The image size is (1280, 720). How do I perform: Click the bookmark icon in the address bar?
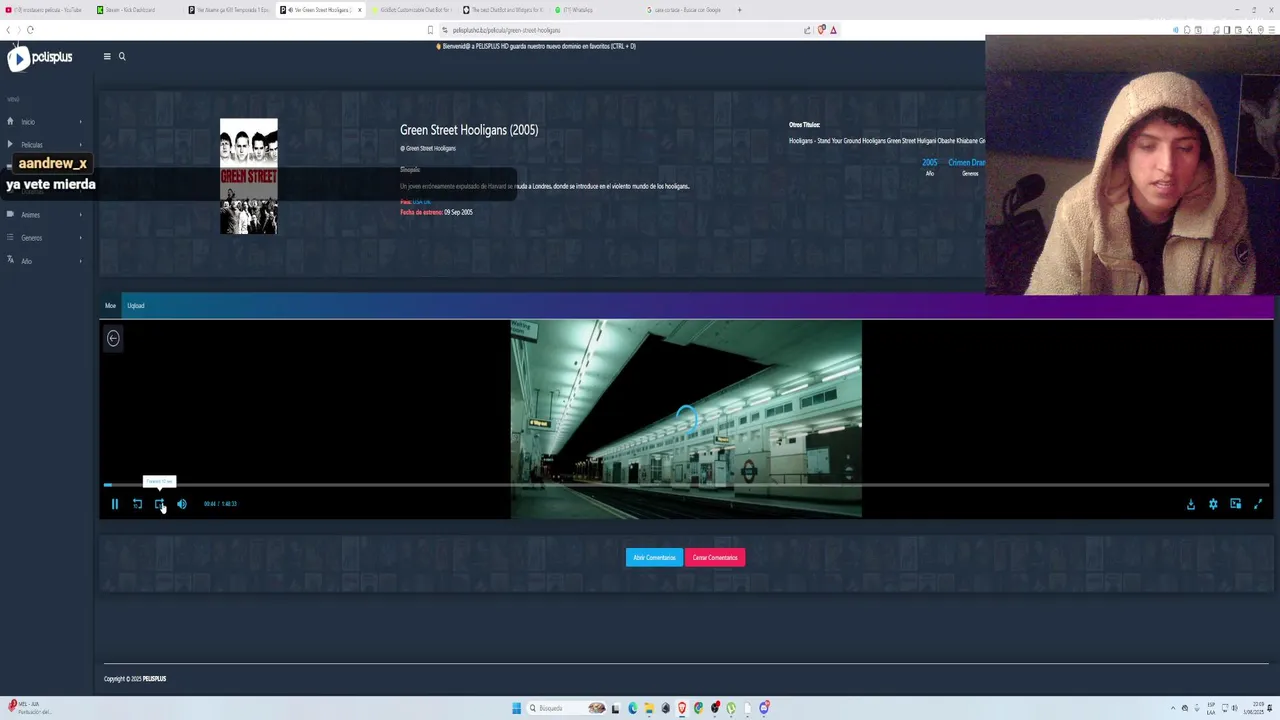430,30
